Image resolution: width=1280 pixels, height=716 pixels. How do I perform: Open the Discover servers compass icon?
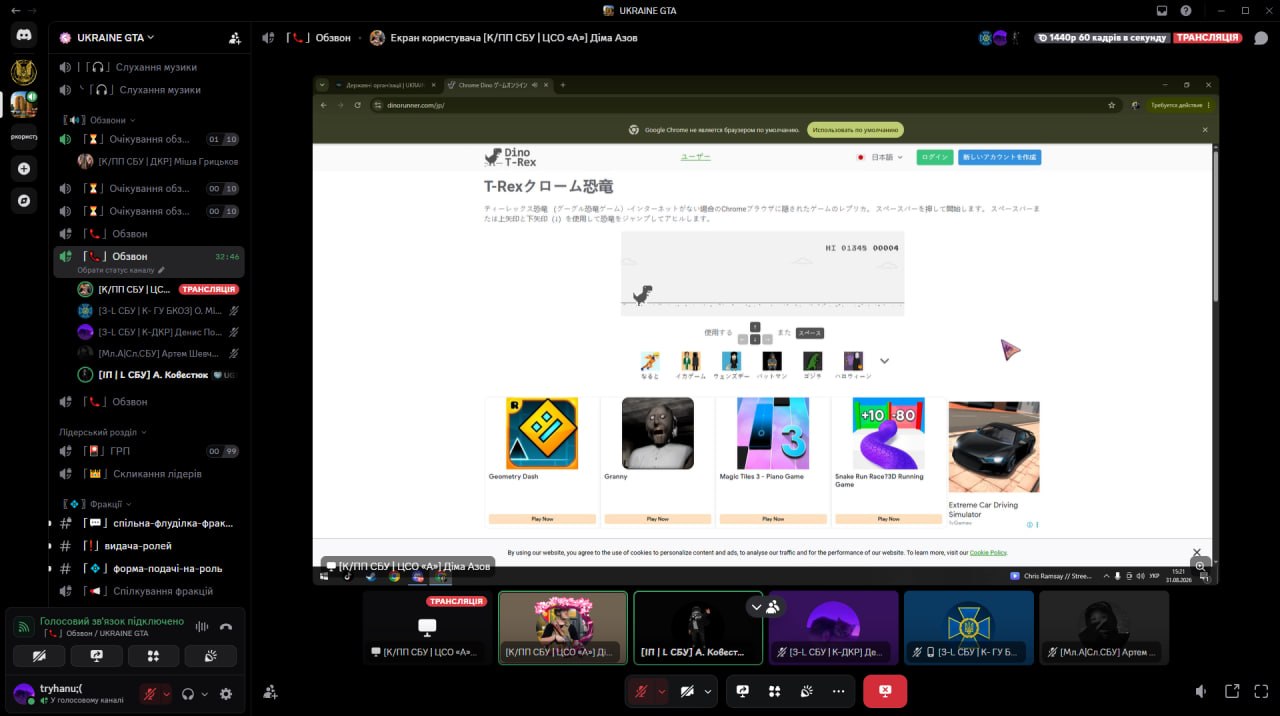coord(24,200)
